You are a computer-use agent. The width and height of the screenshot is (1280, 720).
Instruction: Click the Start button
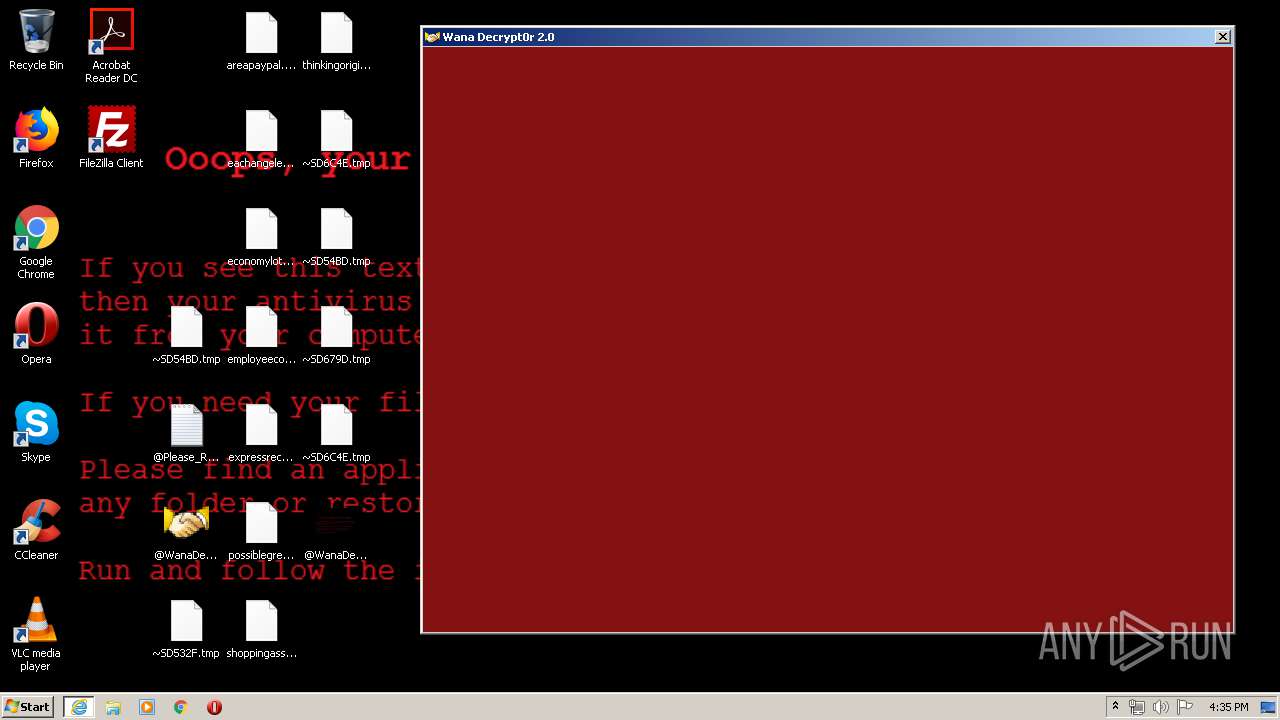tap(28, 706)
